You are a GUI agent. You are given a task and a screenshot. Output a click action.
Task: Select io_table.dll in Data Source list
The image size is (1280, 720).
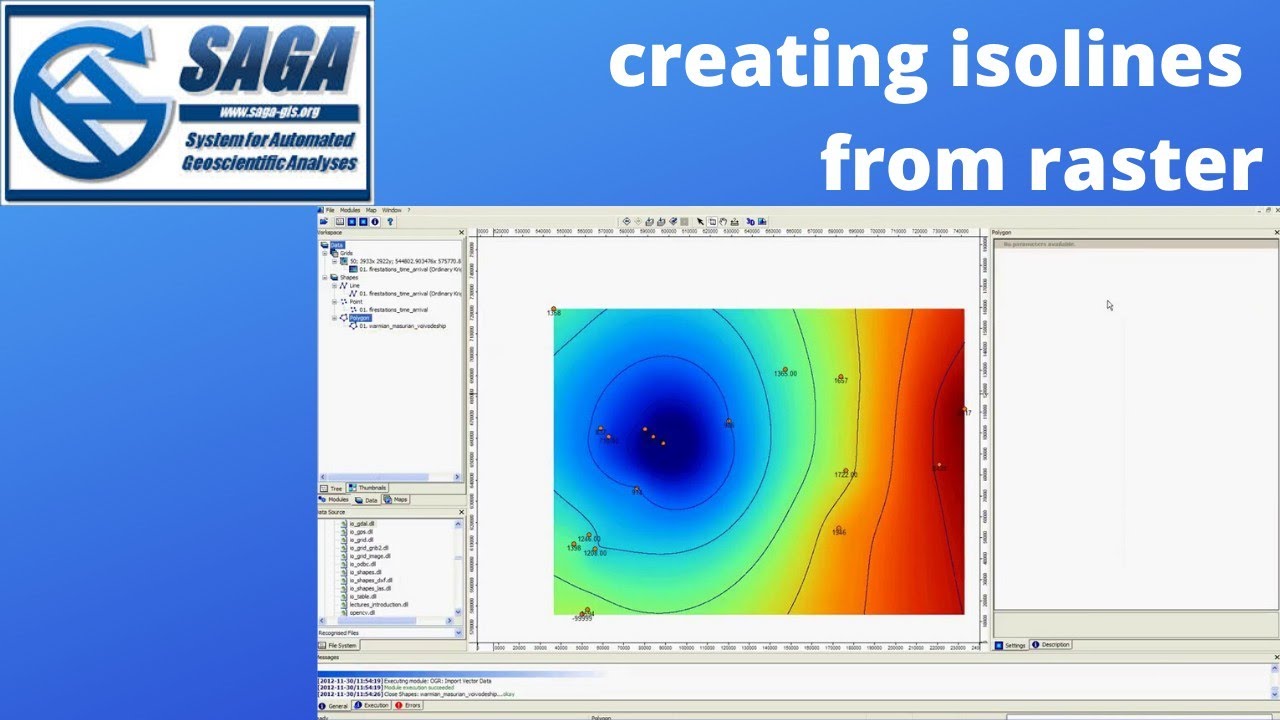click(x=363, y=597)
